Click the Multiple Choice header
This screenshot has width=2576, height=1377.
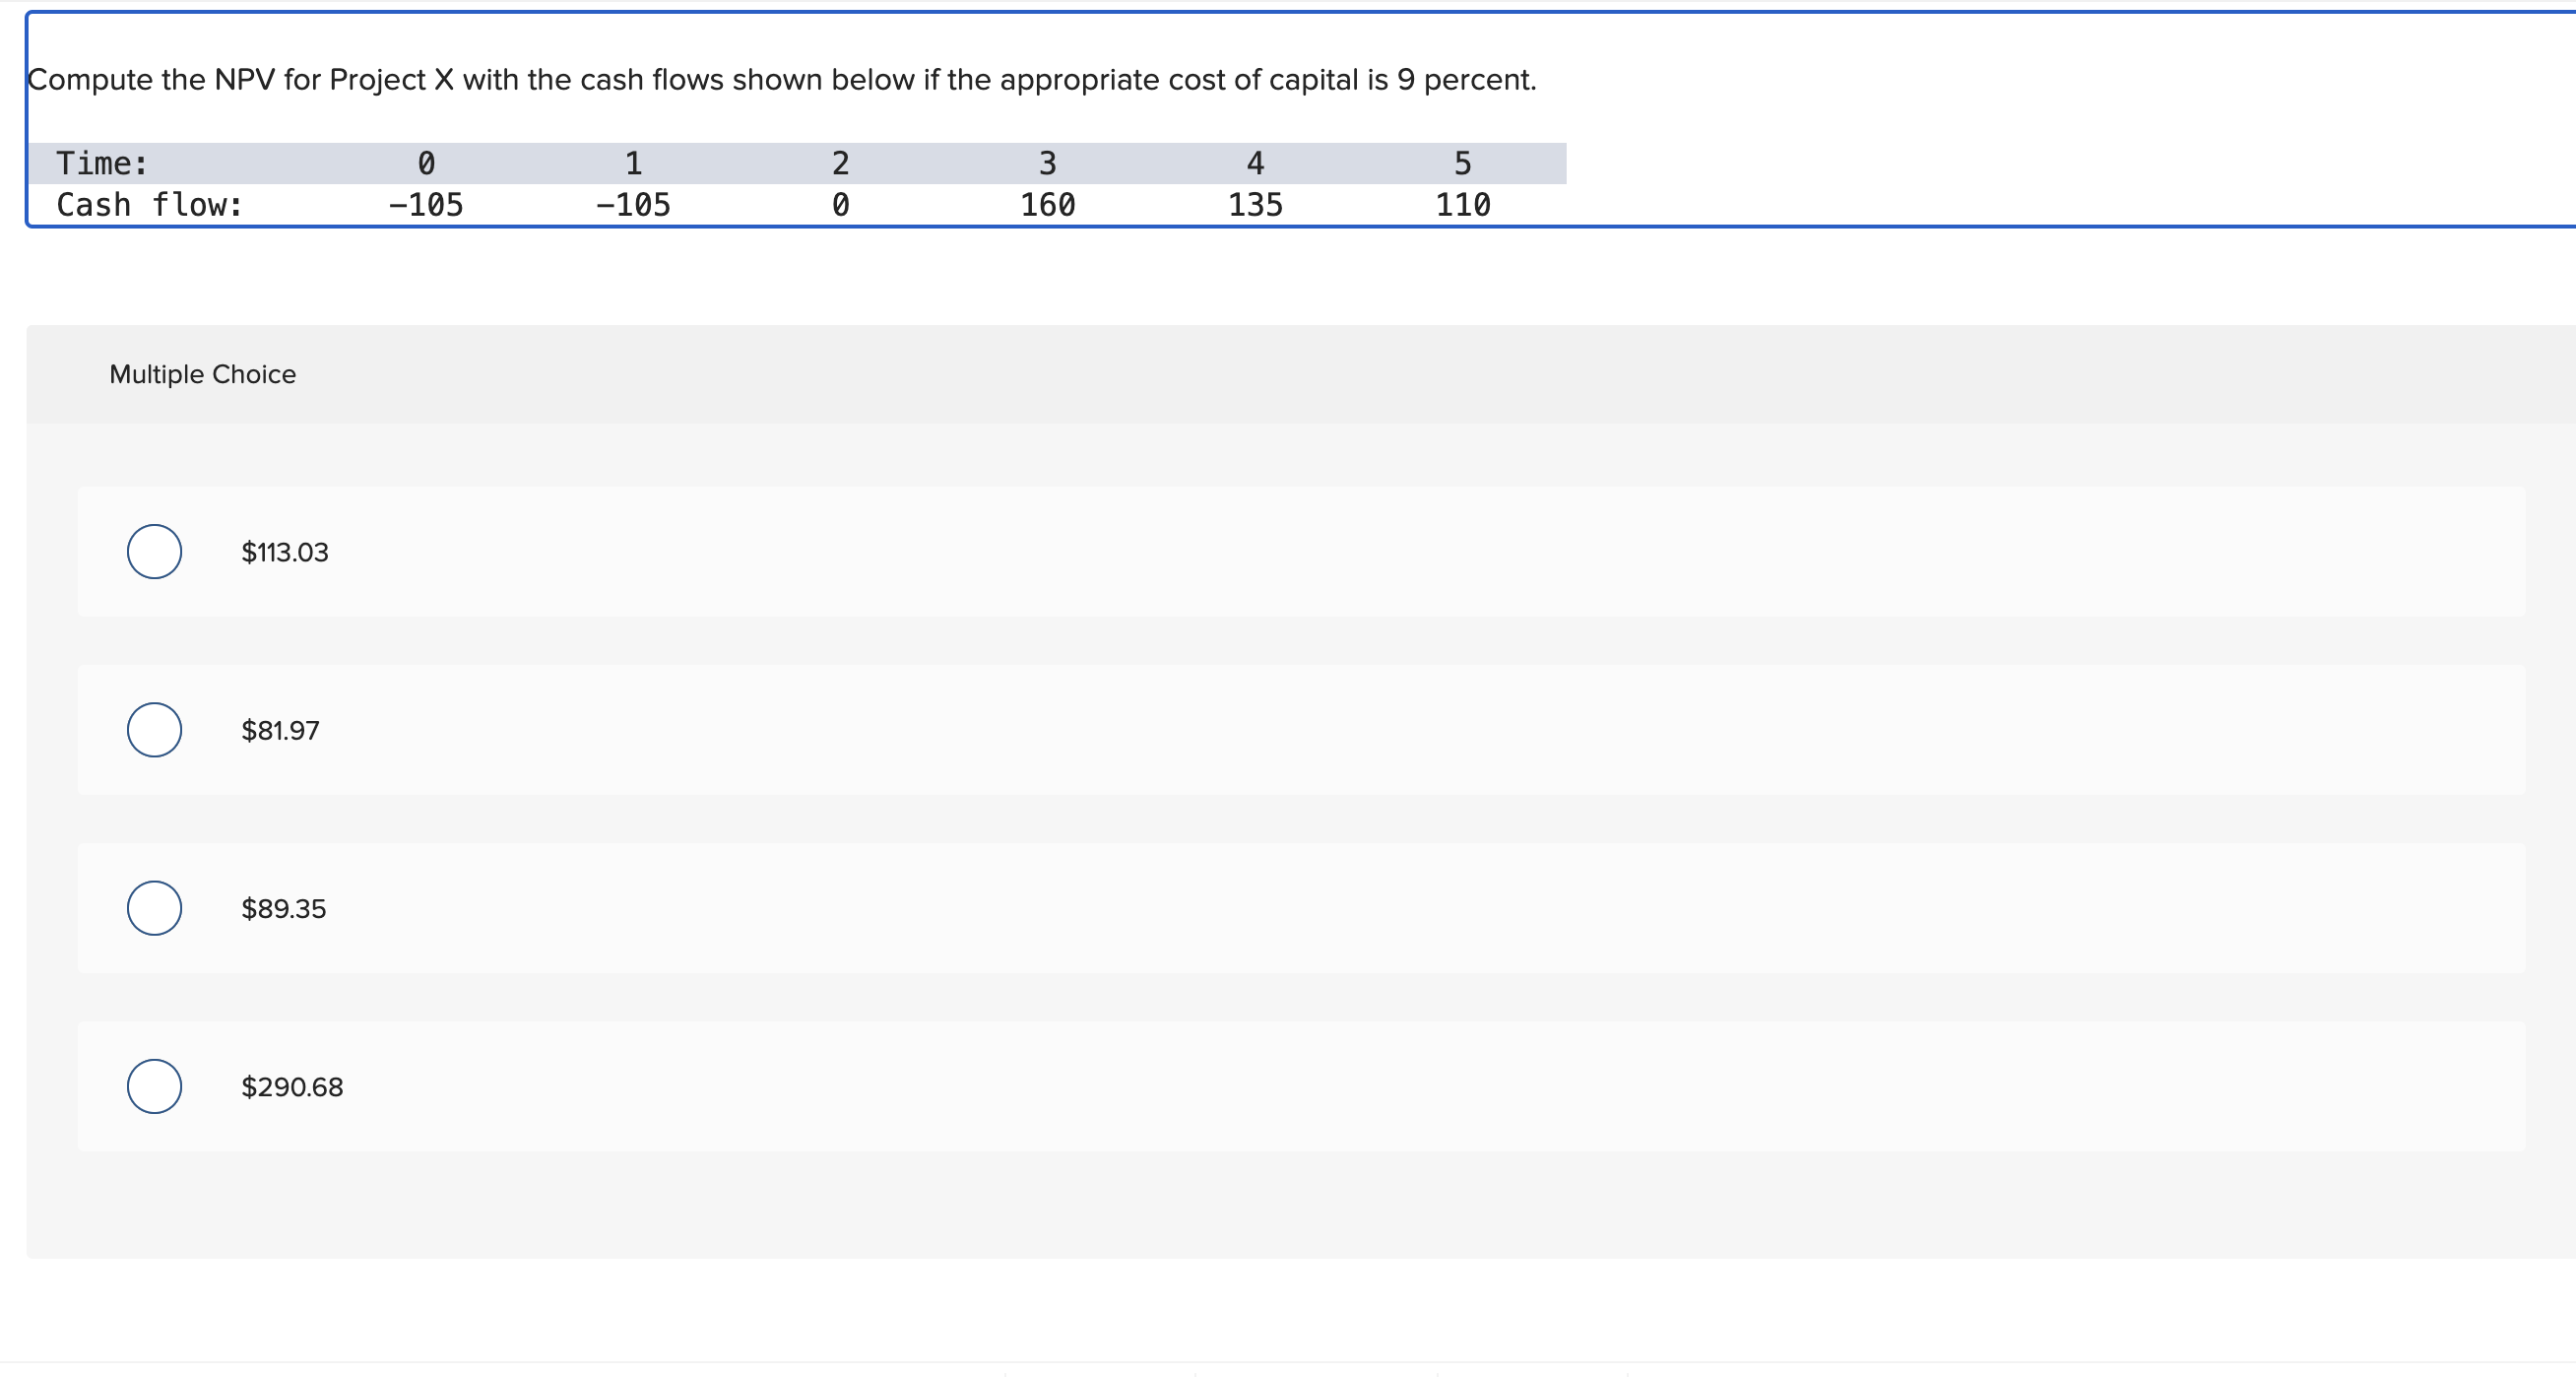[202, 374]
